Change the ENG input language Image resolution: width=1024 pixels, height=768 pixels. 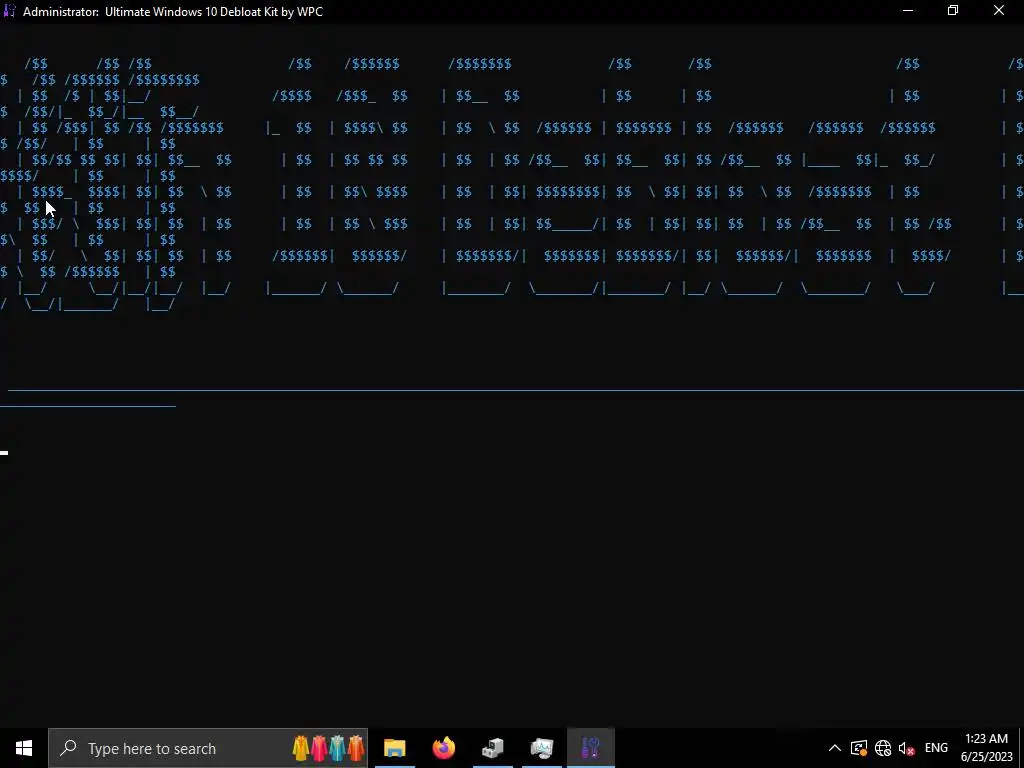pyautogui.click(x=936, y=748)
